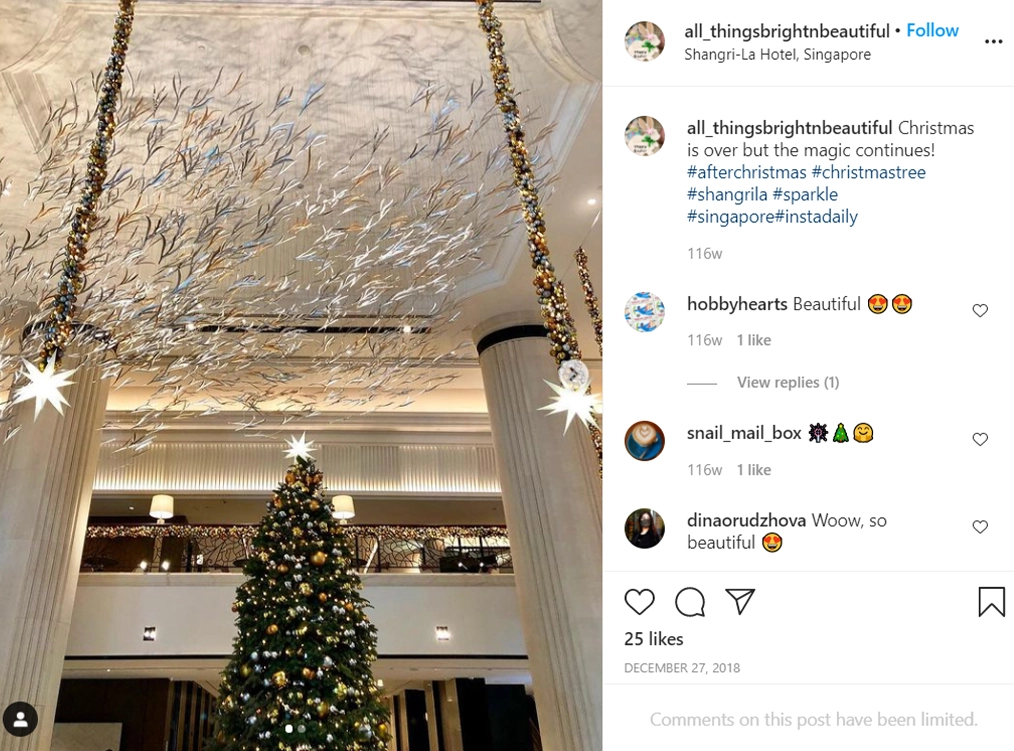Like the post with heart icon
Screen dimensions: 1014x751
tap(640, 602)
